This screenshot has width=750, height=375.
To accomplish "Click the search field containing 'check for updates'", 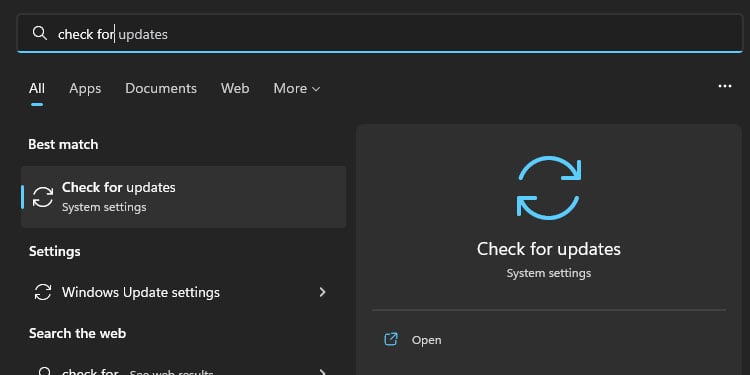I will click(x=379, y=33).
